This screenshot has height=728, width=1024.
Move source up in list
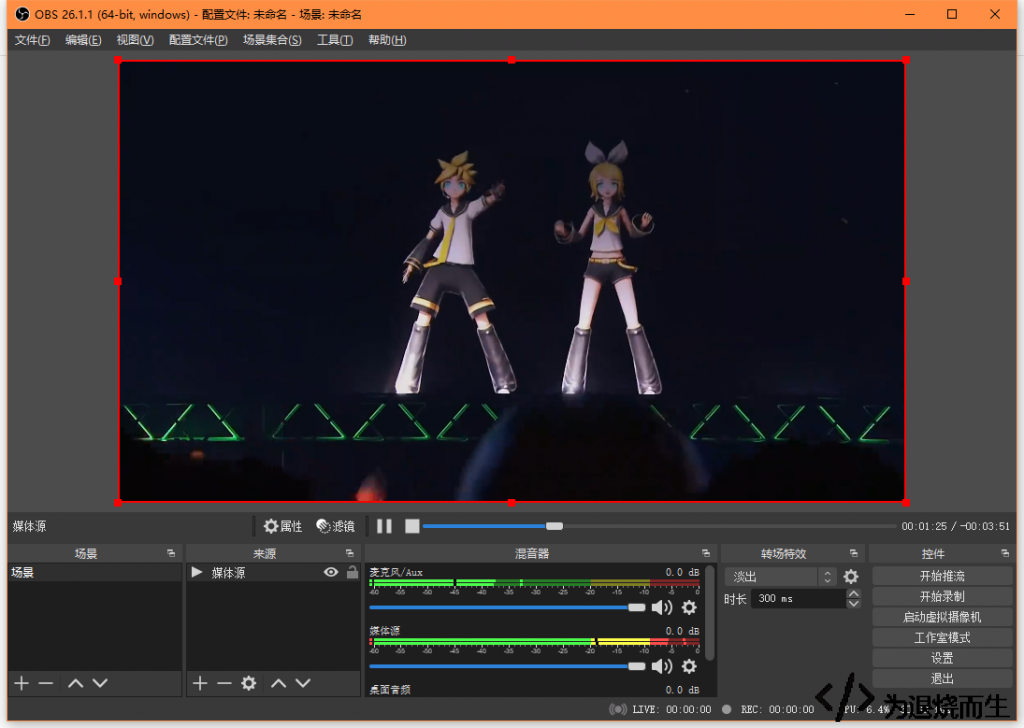(x=279, y=684)
